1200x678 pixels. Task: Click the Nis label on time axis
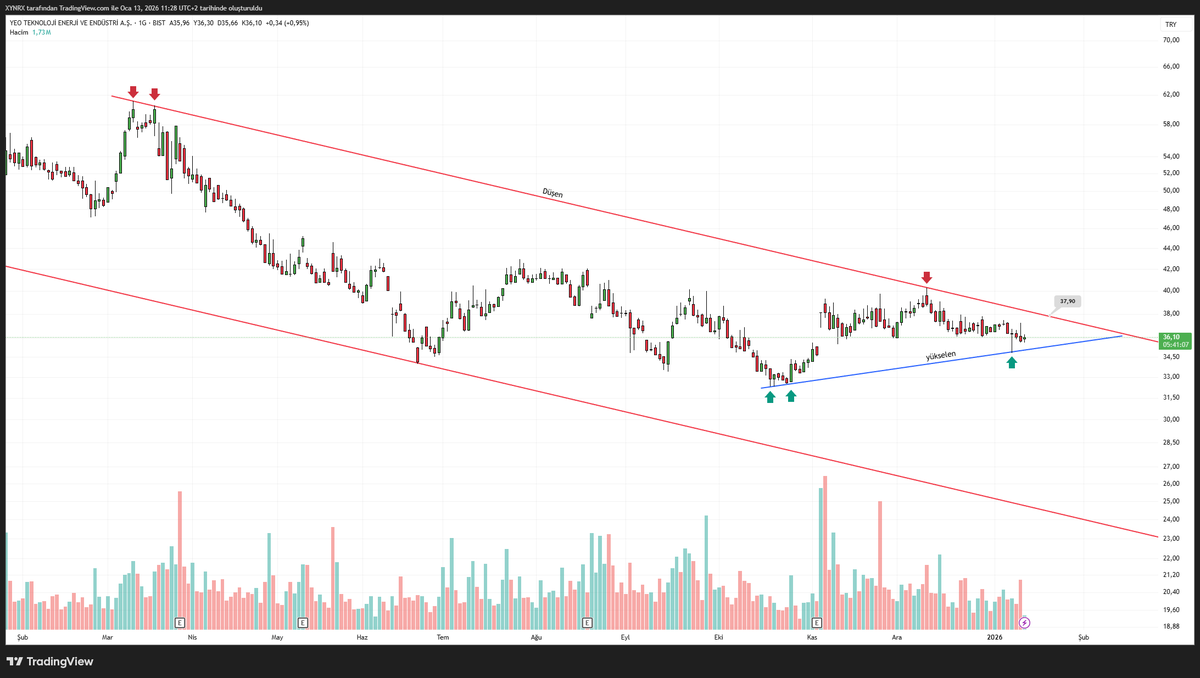(191, 636)
